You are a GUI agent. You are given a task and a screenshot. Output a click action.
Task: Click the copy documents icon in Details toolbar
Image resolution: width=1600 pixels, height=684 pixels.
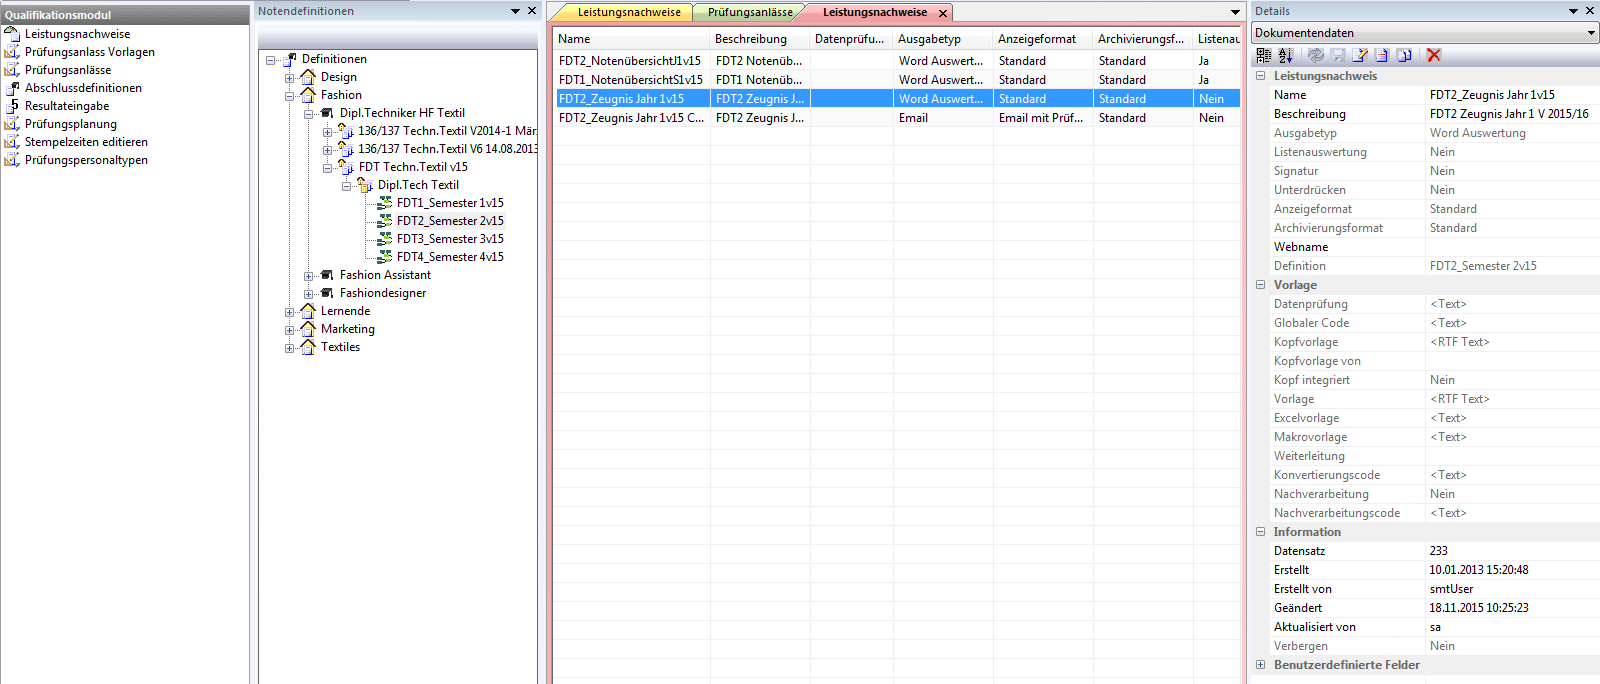click(1404, 56)
